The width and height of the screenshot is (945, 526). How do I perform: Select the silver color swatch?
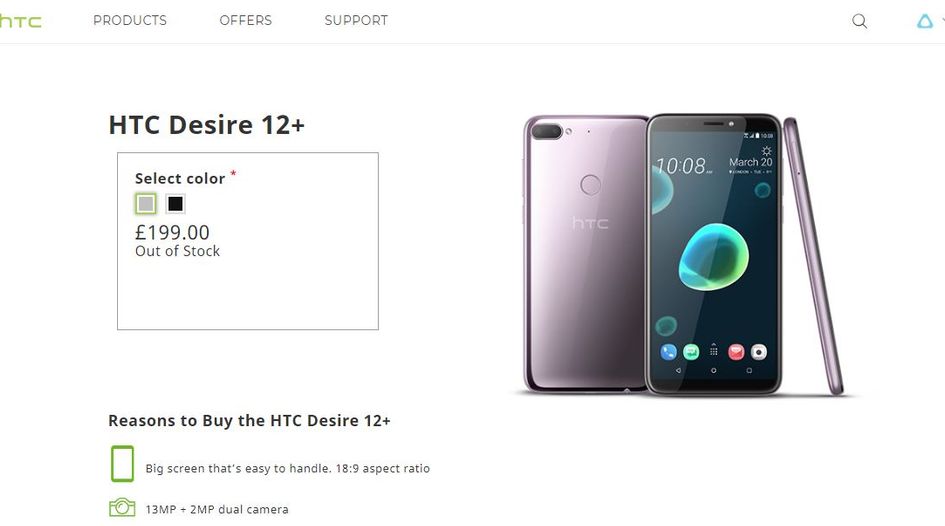click(146, 204)
